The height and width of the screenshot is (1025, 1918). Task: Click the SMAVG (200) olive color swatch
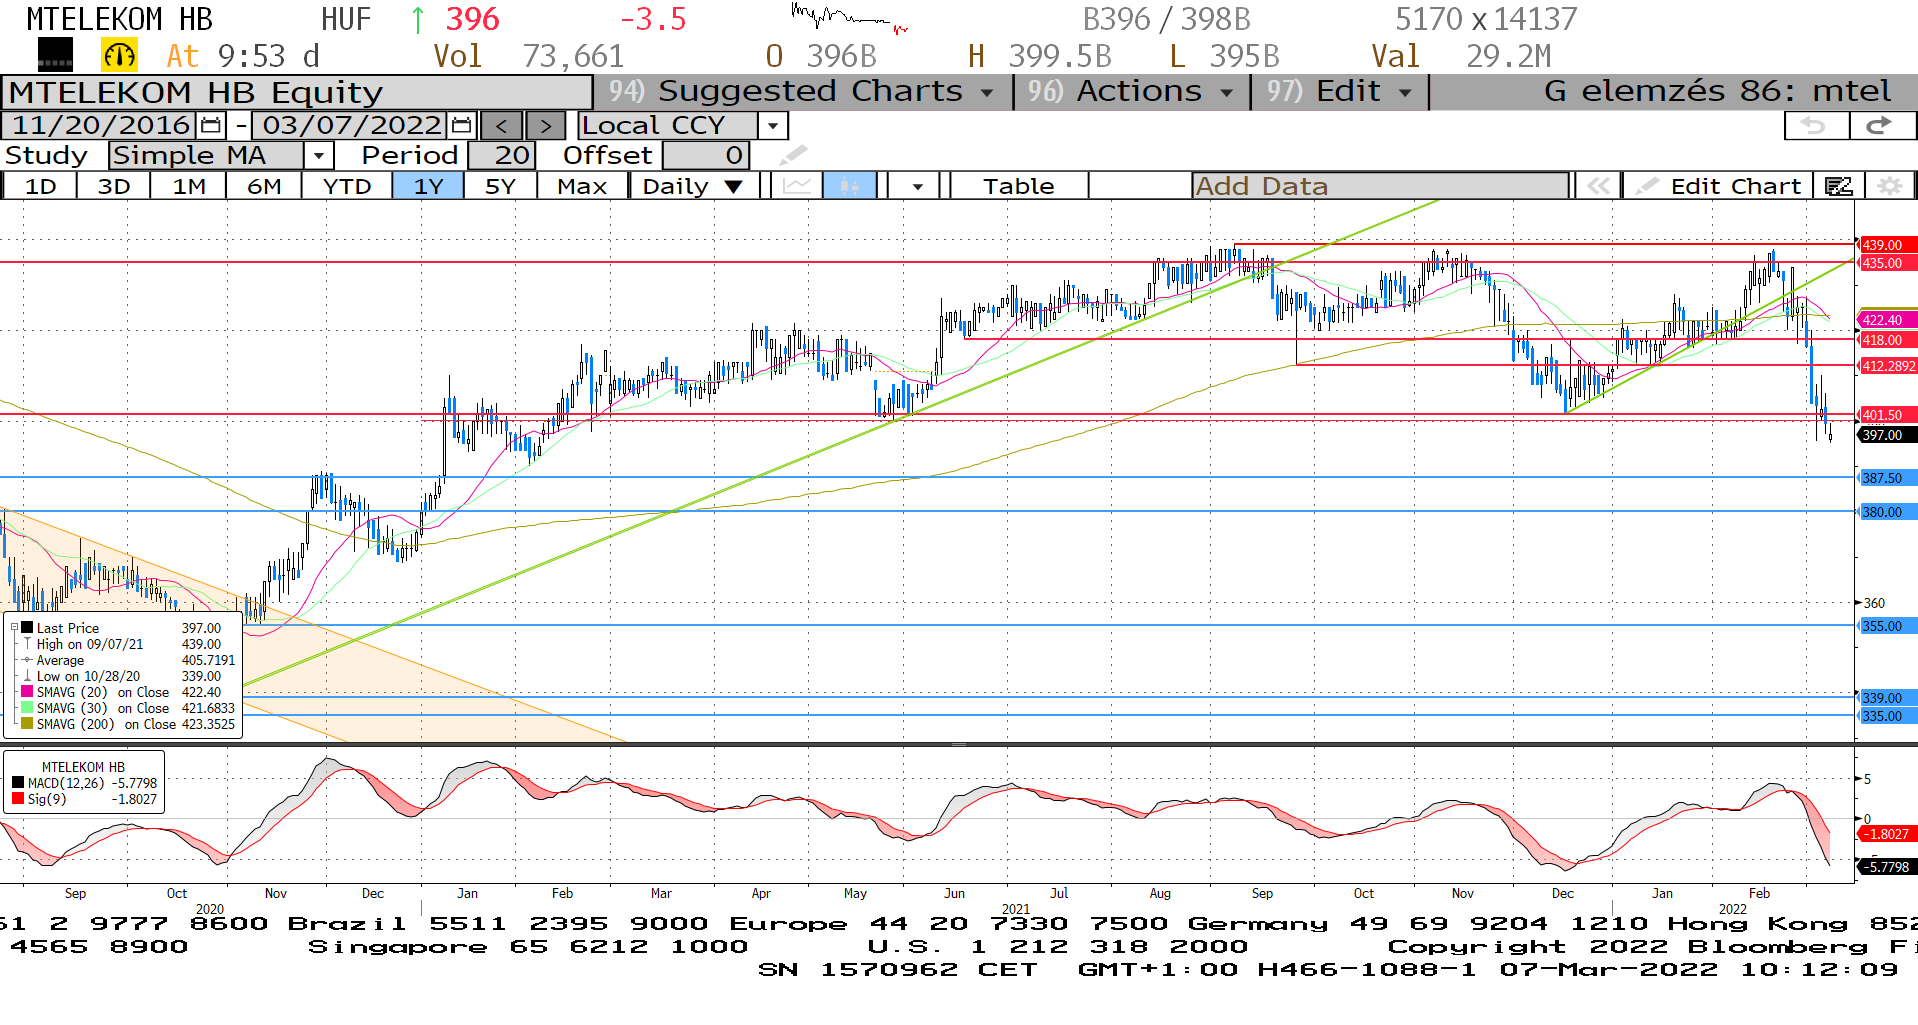pos(27,724)
